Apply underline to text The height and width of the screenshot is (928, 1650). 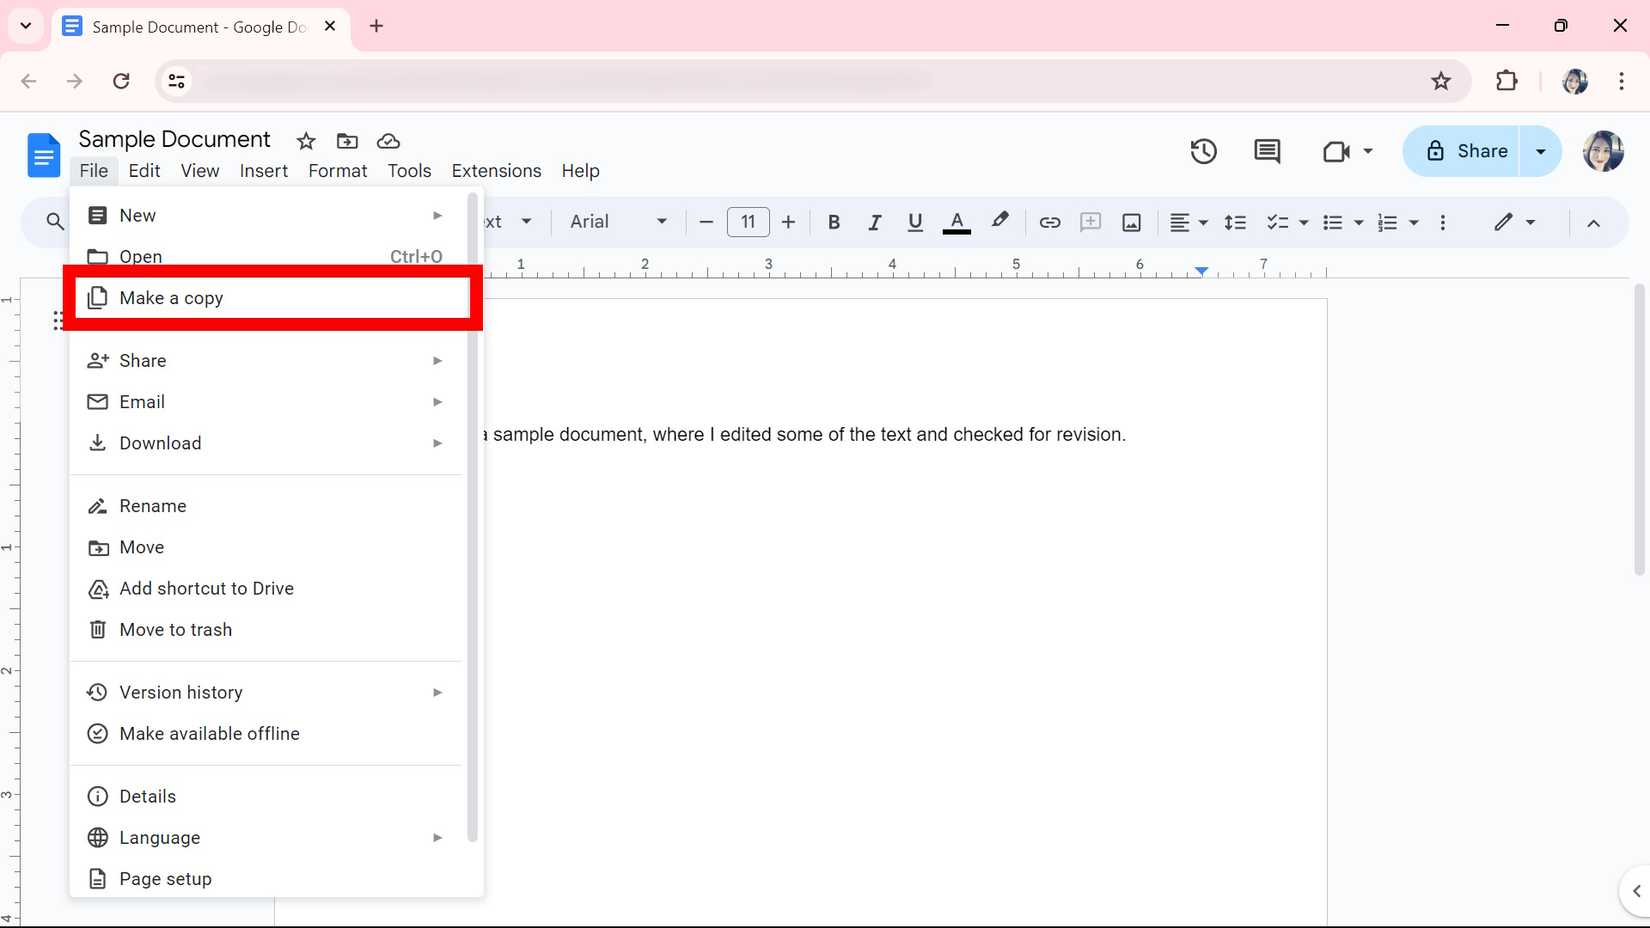[914, 222]
